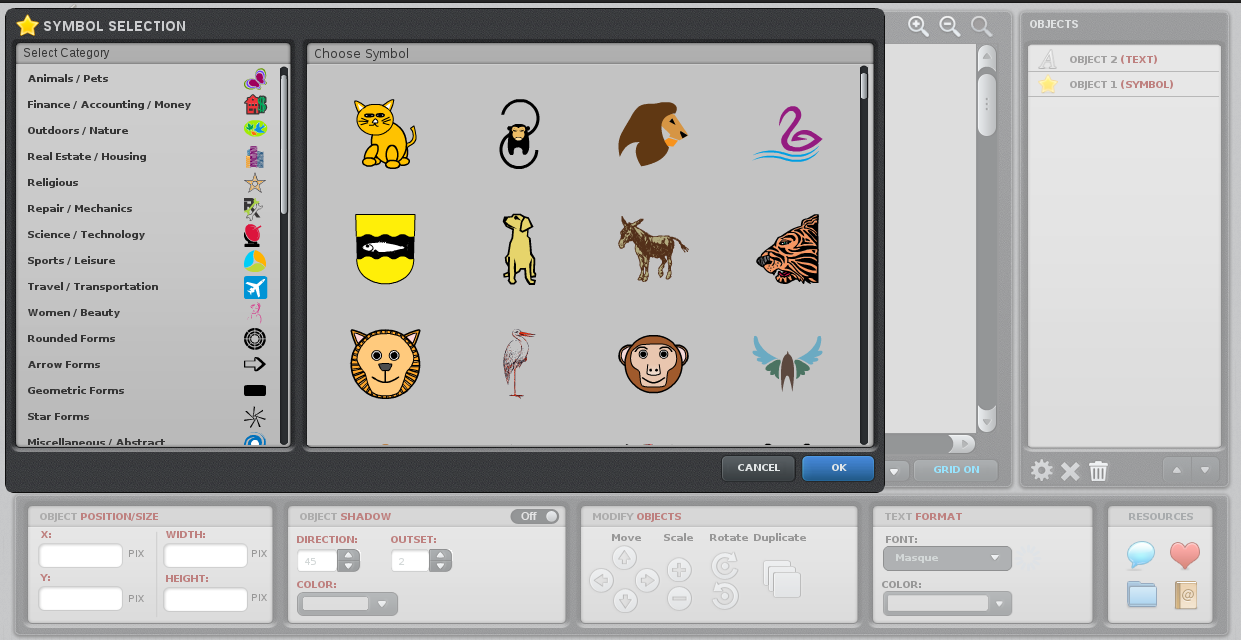The height and width of the screenshot is (640, 1241).
Task: Open the blue folder resource icon
Action: tap(1141, 595)
